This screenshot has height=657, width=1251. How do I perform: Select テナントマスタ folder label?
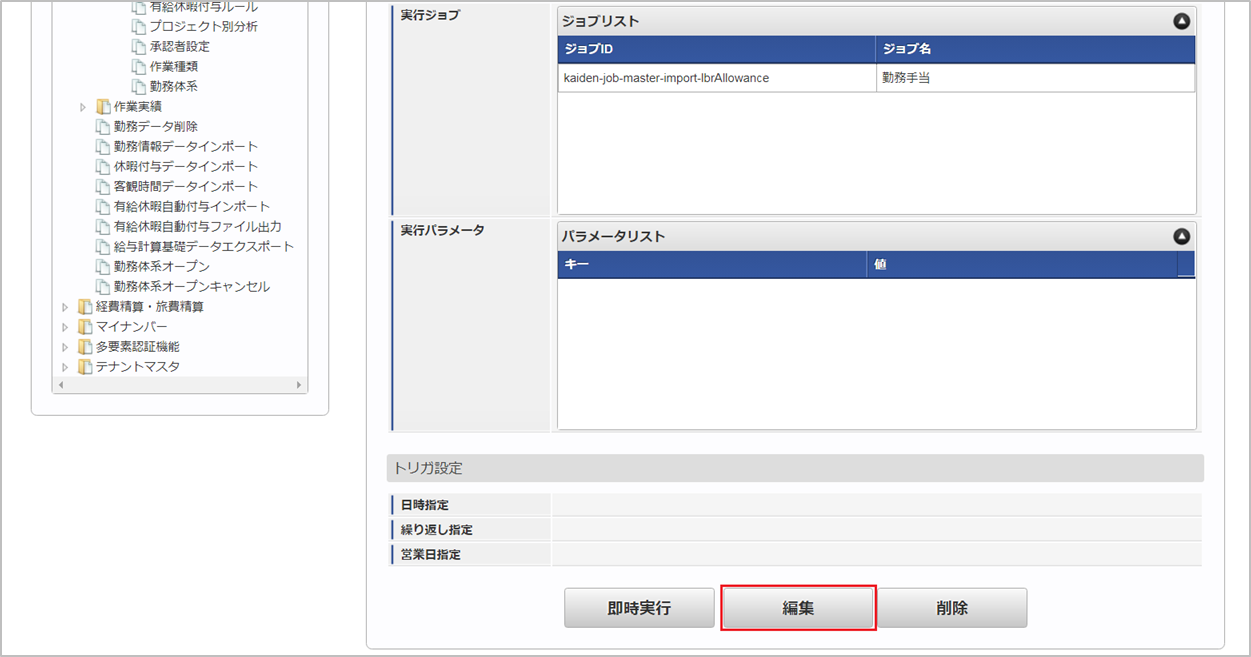click(x=138, y=367)
